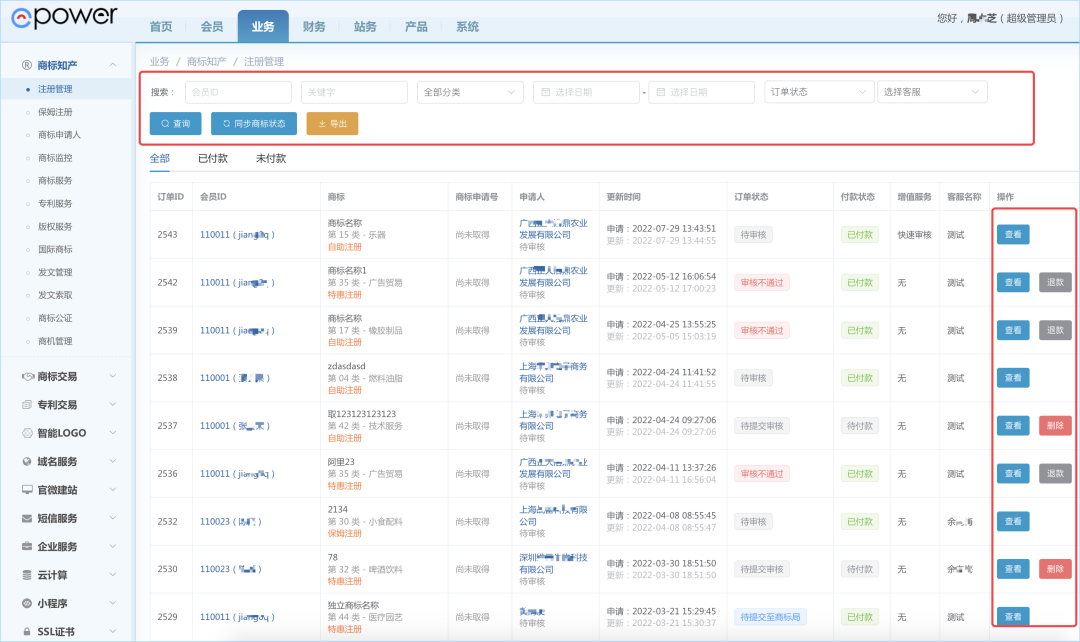
Task: Click 删除 for order 2530
Action: point(1055,569)
